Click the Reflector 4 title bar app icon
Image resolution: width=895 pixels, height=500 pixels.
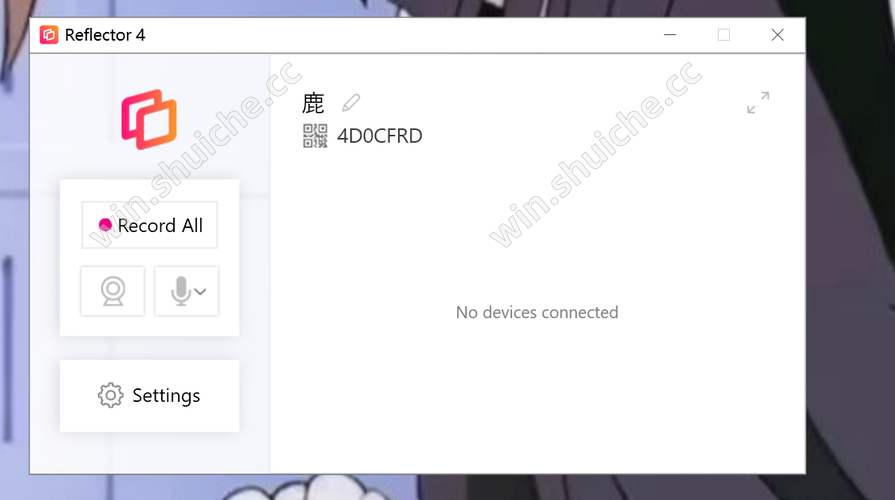click(49, 35)
